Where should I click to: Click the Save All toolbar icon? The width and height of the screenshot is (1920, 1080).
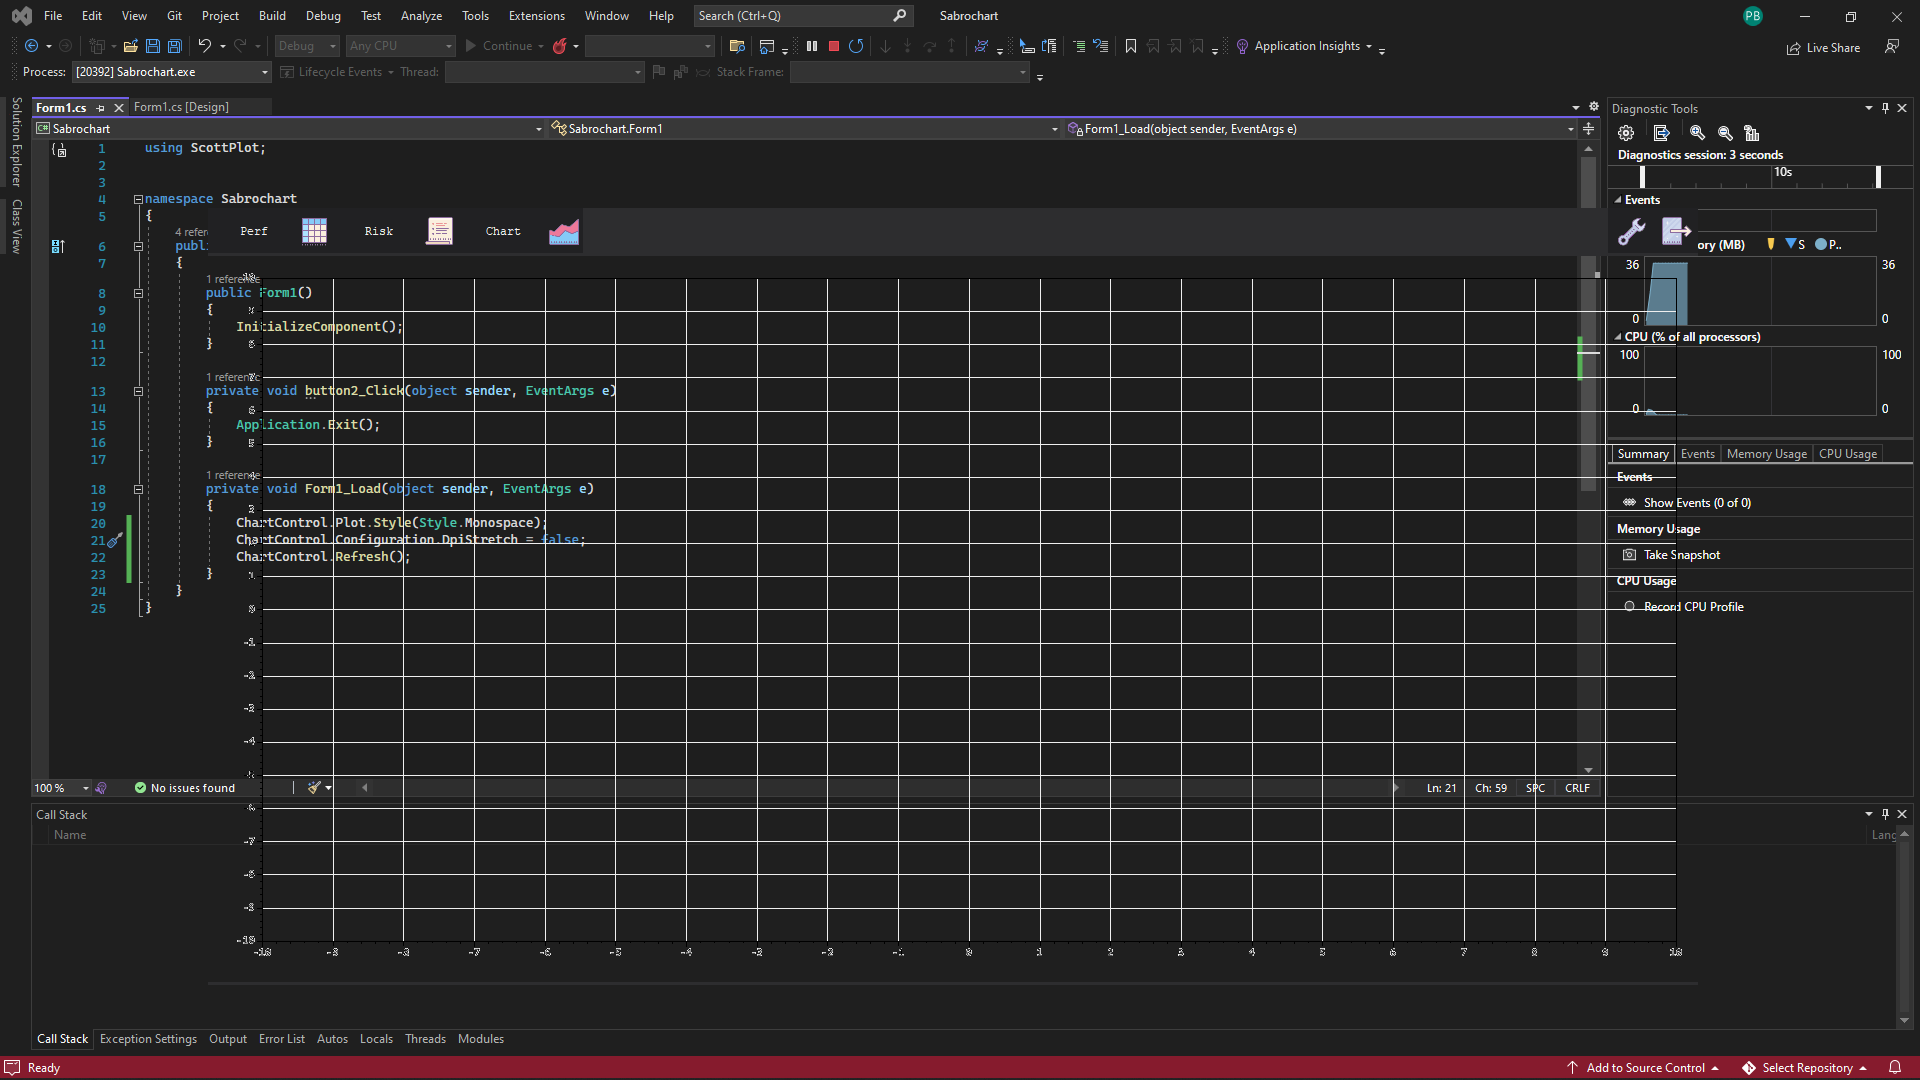(x=175, y=46)
